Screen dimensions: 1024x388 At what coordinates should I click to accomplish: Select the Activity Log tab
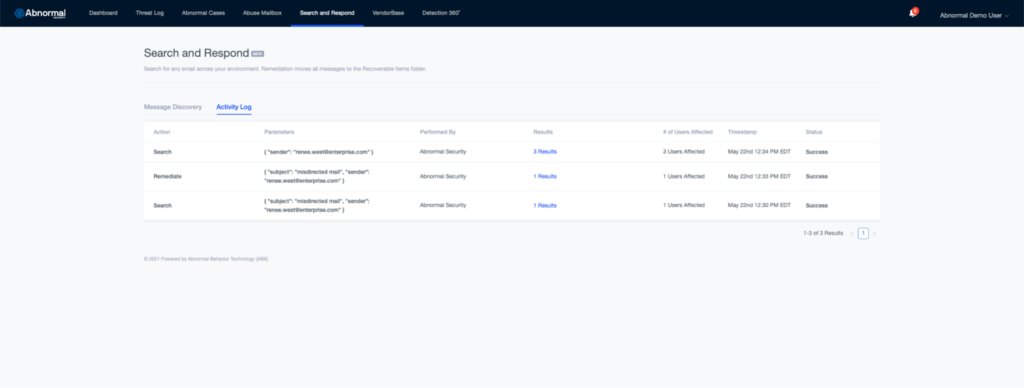(x=234, y=106)
